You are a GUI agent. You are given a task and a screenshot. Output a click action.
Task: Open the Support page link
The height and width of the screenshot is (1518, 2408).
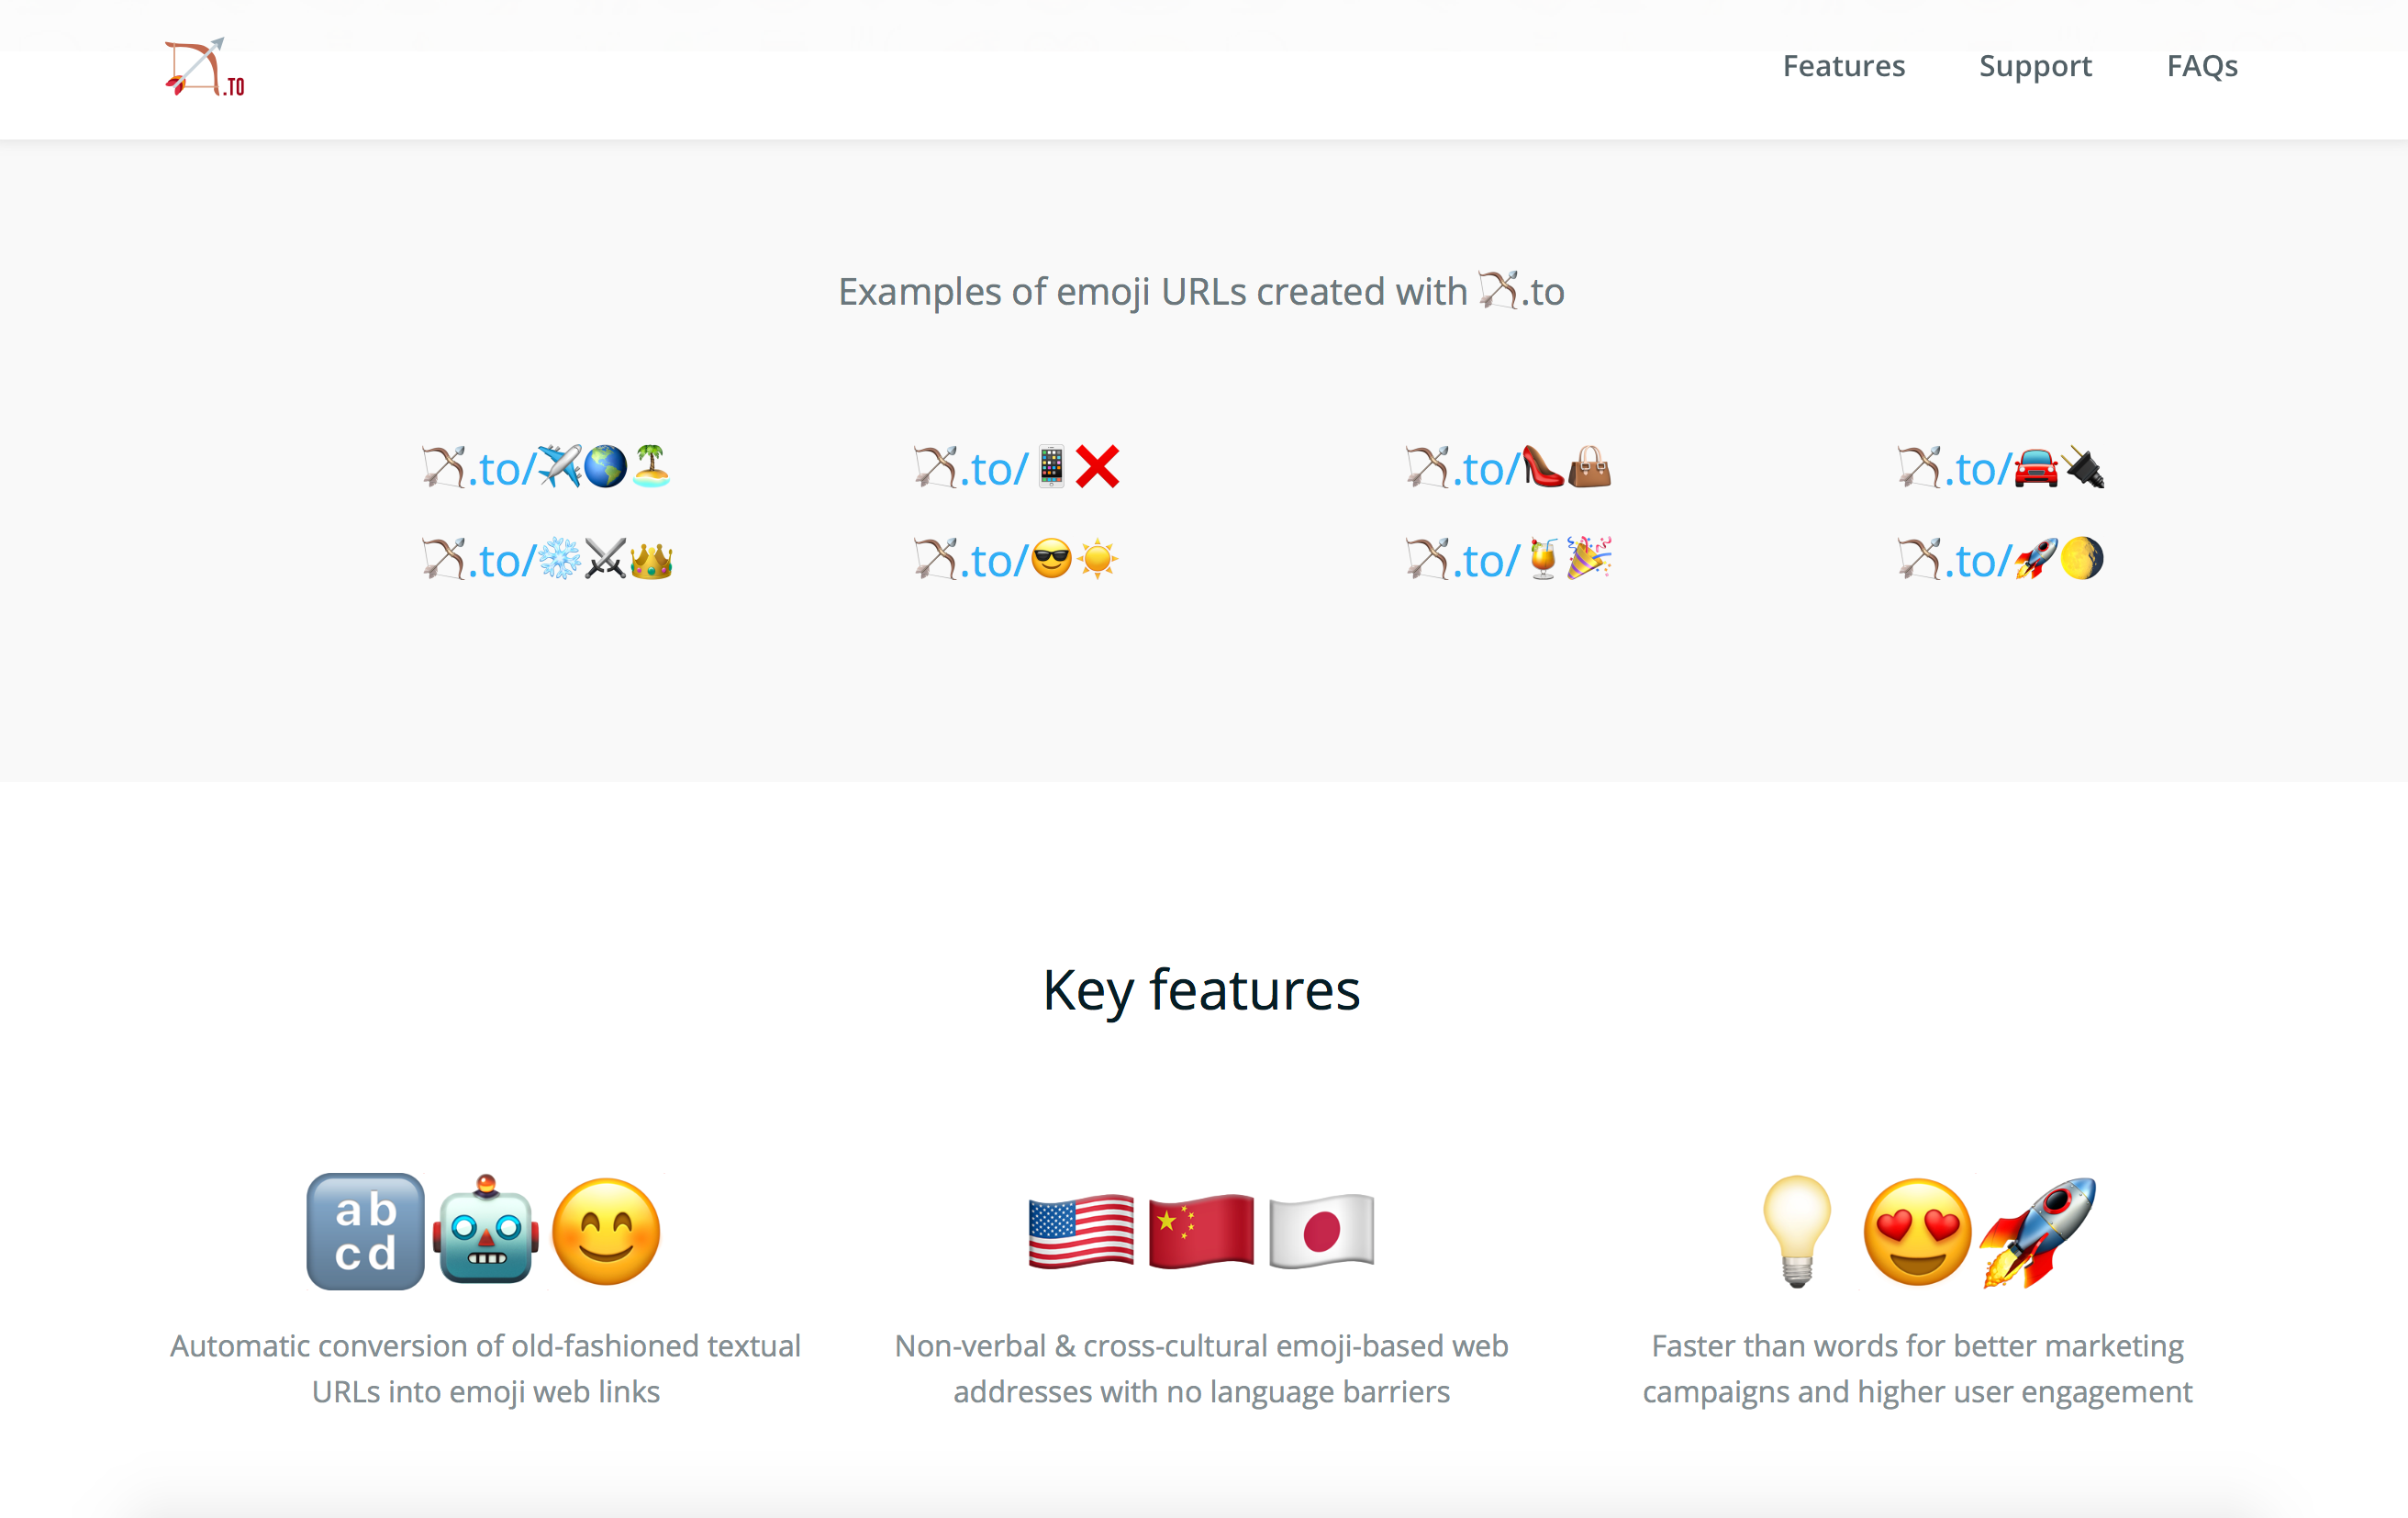[2035, 66]
